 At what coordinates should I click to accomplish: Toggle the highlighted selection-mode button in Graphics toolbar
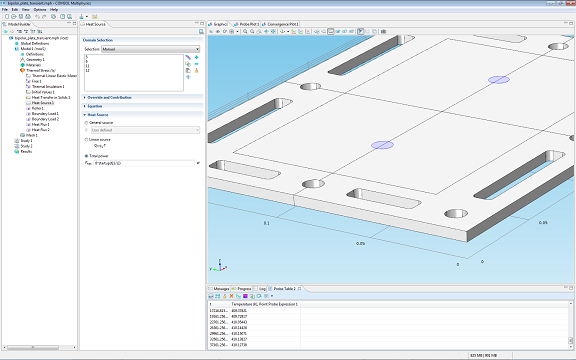click(x=360, y=32)
